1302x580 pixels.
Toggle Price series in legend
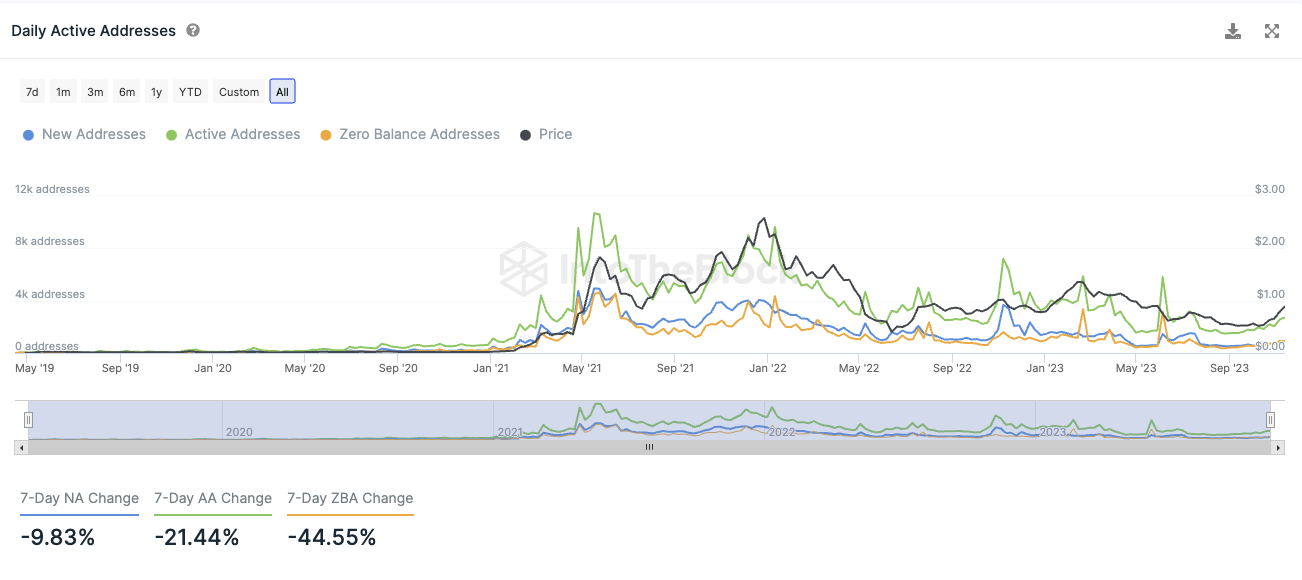point(546,134)
